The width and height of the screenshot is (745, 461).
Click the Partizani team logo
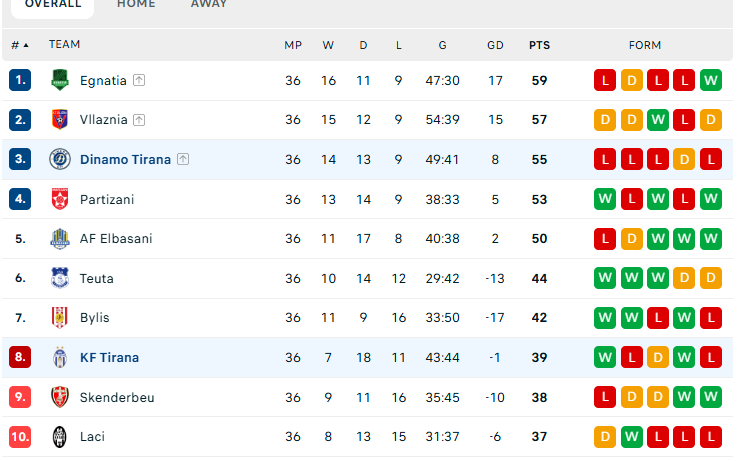[60, 199]
